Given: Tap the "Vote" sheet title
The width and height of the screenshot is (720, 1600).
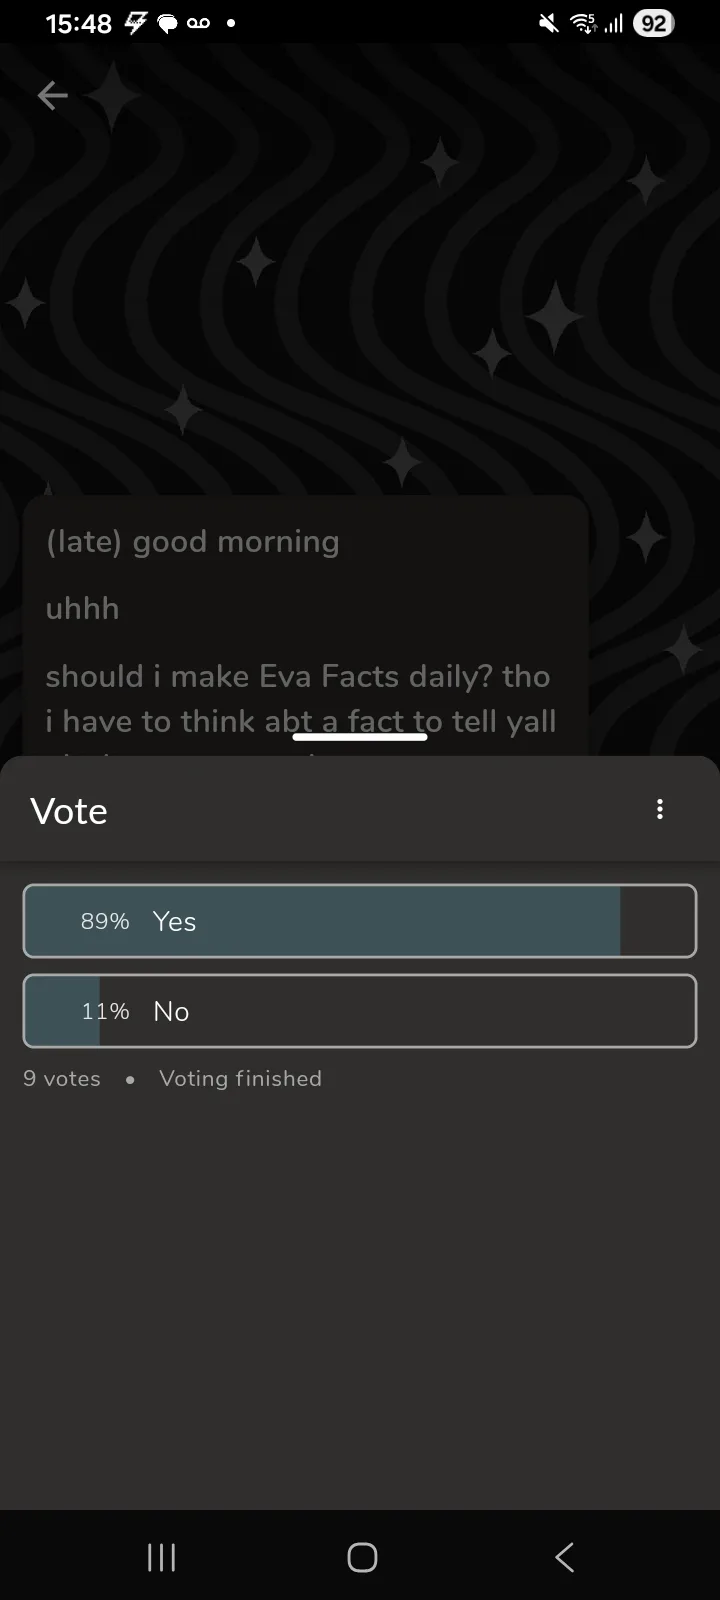Looking at the screenshot, I should click(69, 811).
